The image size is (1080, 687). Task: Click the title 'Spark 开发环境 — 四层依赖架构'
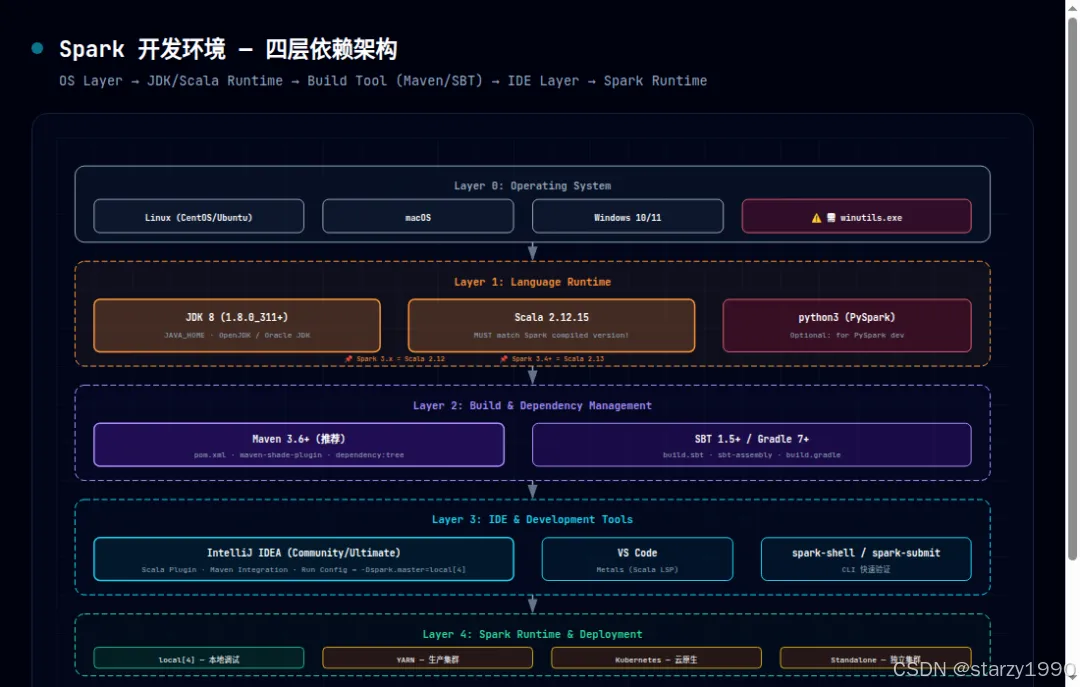[x=228, y=49]
